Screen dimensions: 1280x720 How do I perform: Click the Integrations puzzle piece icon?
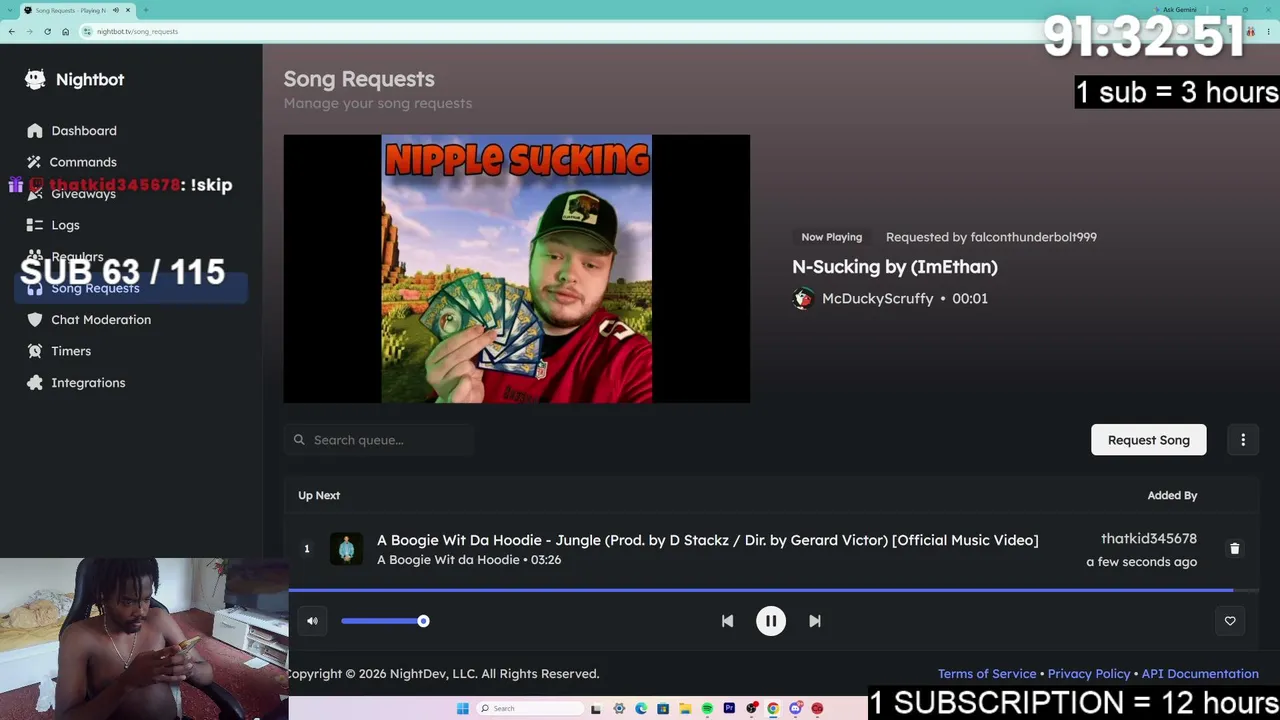pos(35,383)
